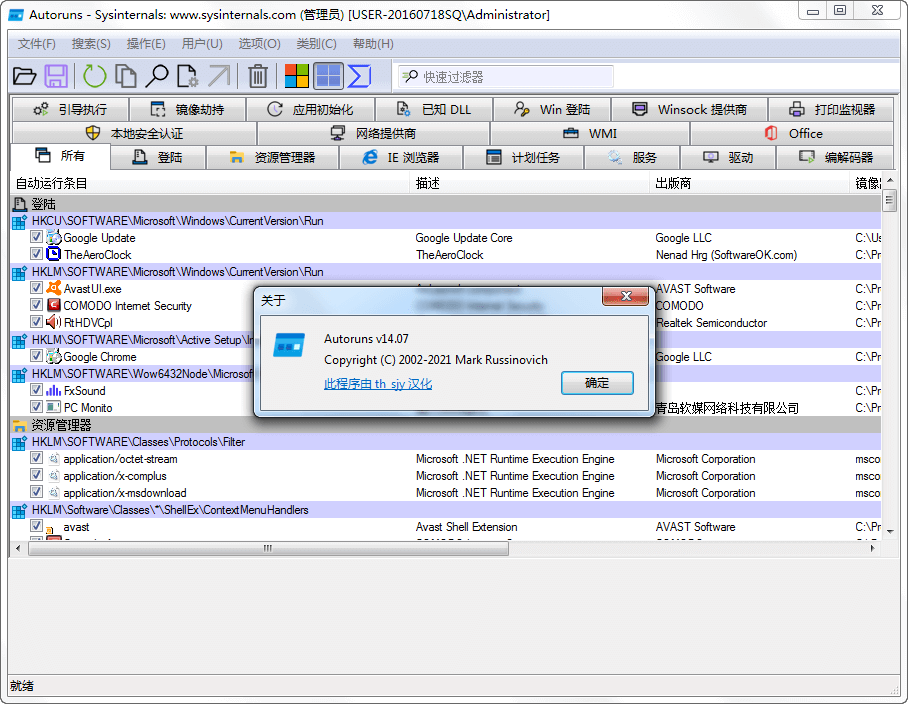Open the 选项(O) menu
This screenshot has width=908, height=704.
coord(259,44)
